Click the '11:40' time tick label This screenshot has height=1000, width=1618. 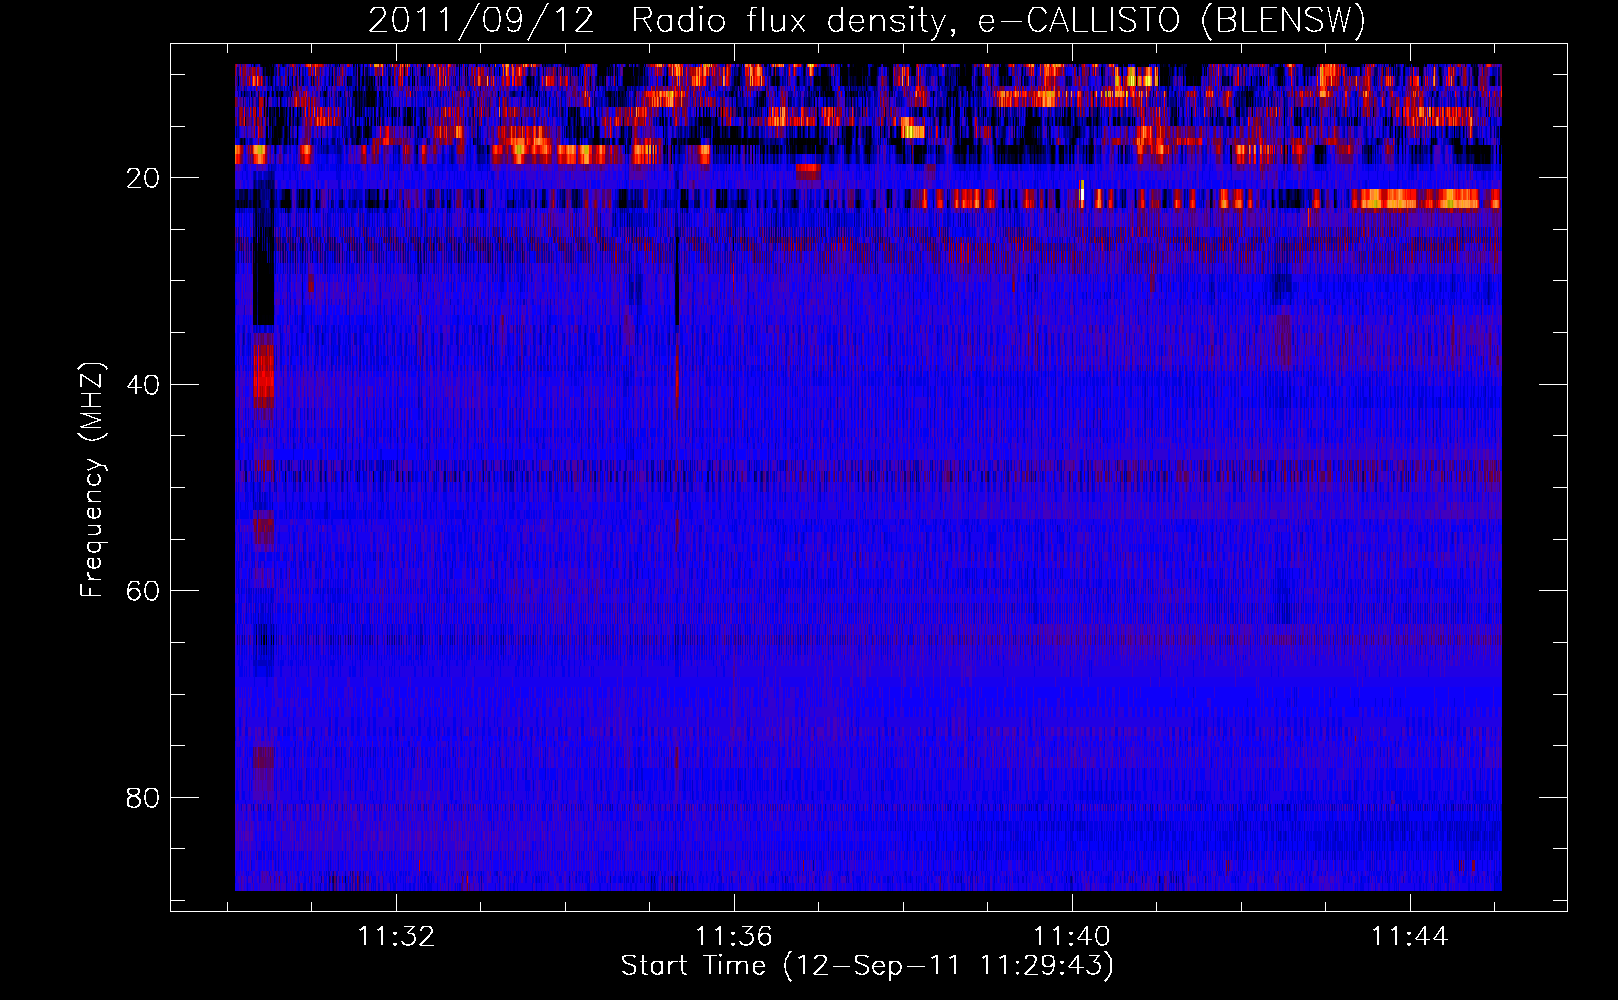click(x=1072, y=936)
